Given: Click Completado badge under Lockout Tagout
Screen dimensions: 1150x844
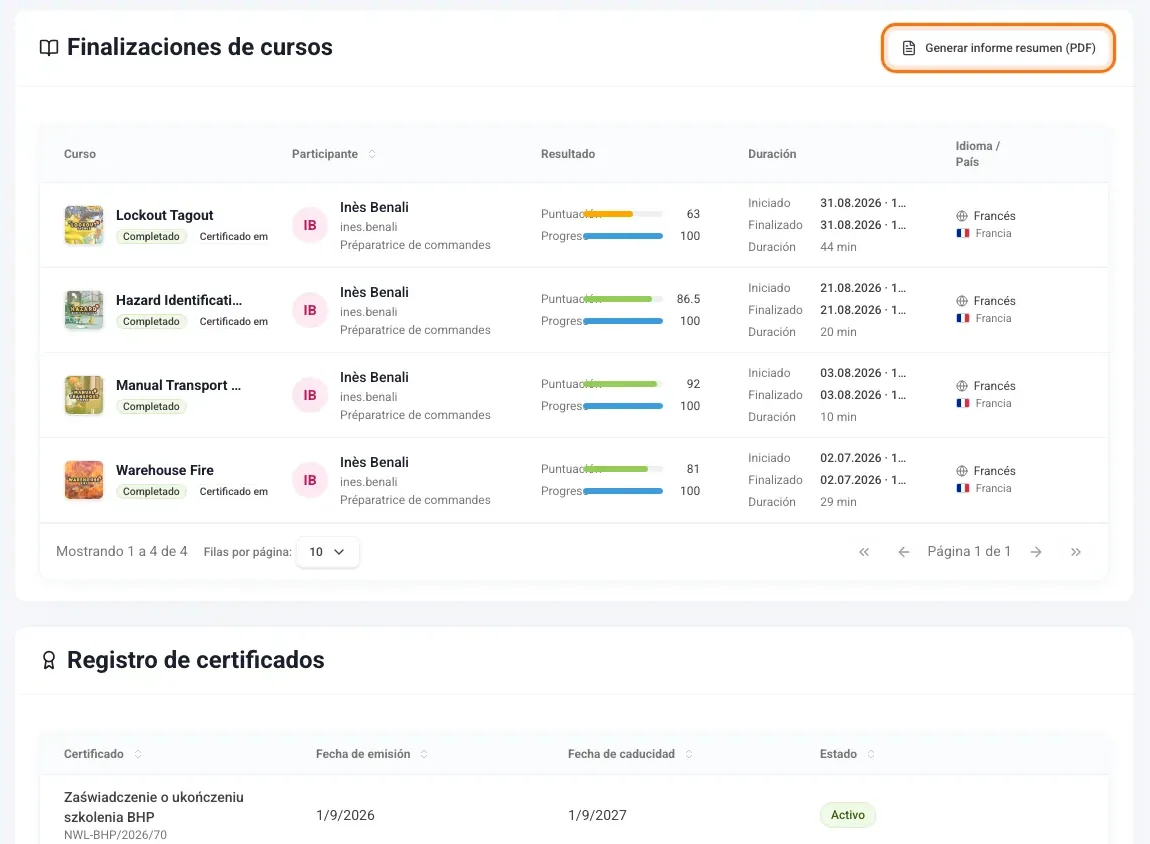Looking at the screenshot, I should click(151, 236).
